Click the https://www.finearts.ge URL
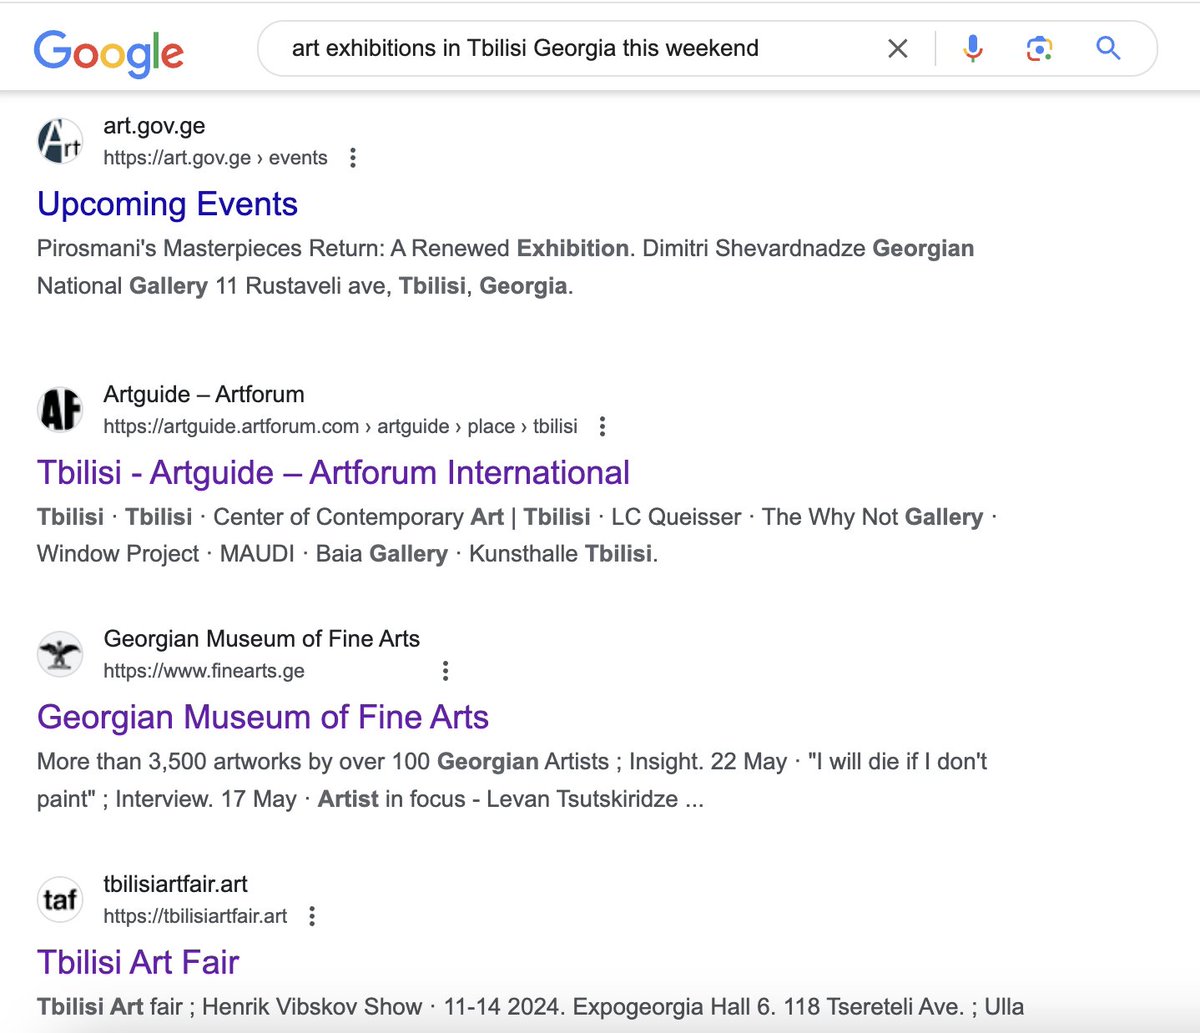This screenshot has height=1033, width=1200. (x=204, y=671)
